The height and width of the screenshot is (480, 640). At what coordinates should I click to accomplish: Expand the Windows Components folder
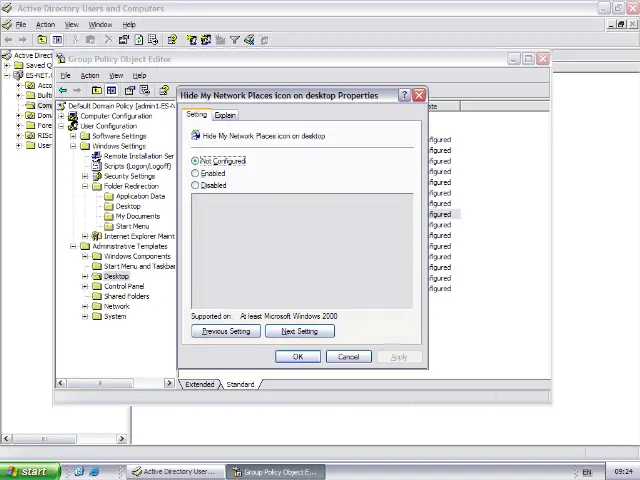pyautogui.click(x=85, y=256)
